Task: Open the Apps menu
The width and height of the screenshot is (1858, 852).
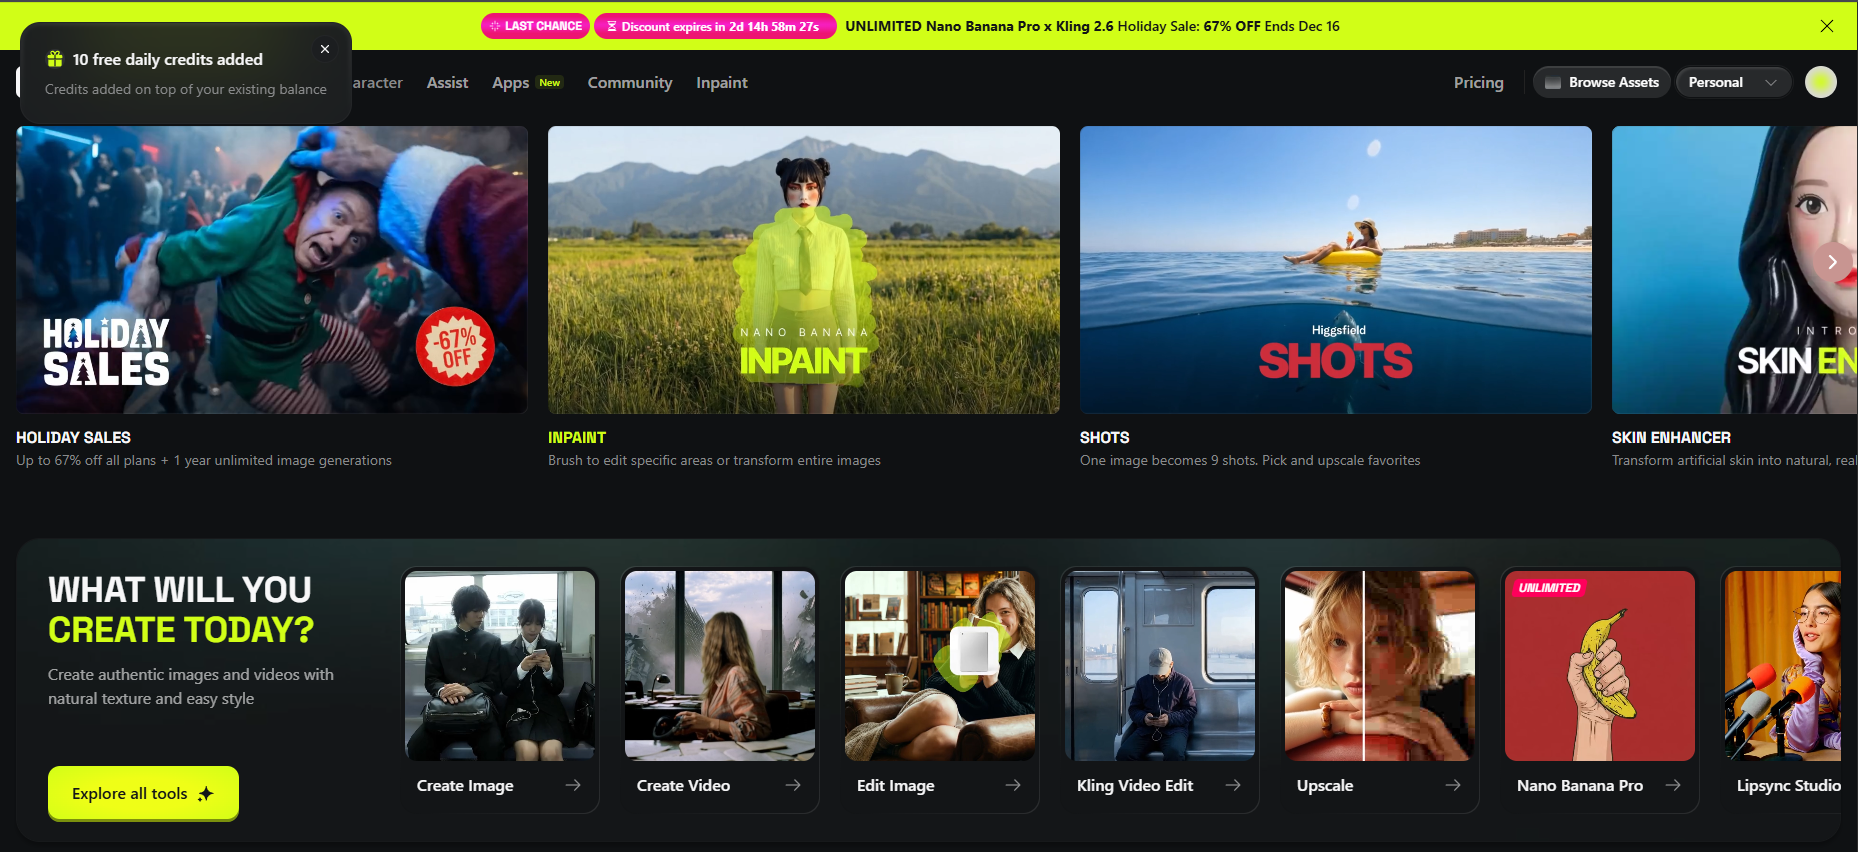Action: click(511, 83)
